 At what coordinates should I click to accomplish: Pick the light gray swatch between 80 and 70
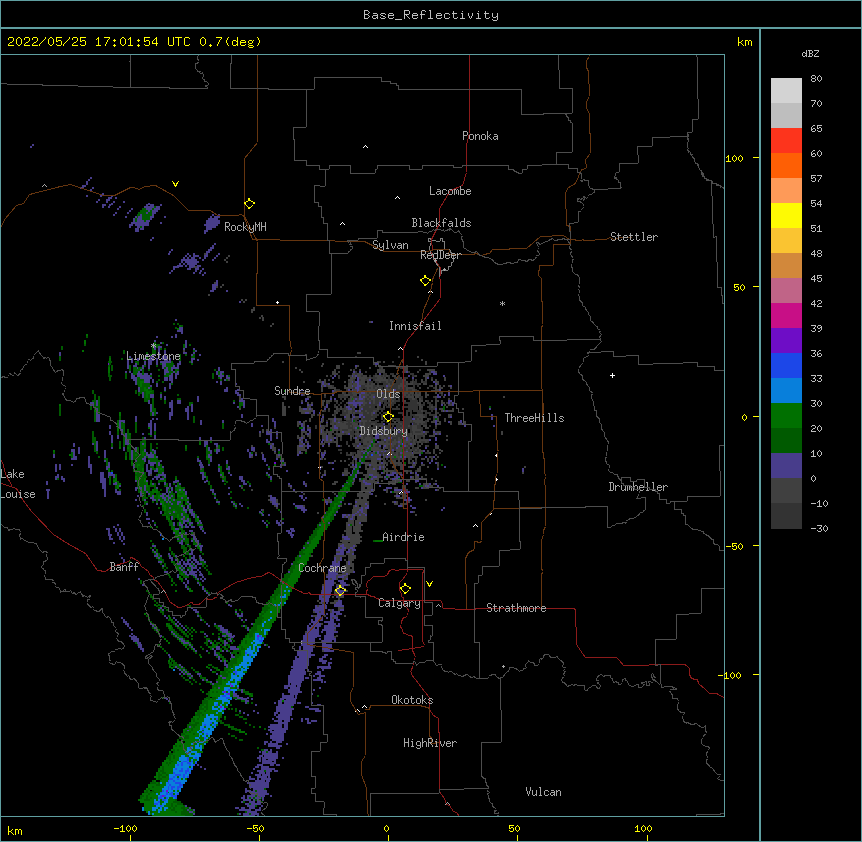[786, 91]
